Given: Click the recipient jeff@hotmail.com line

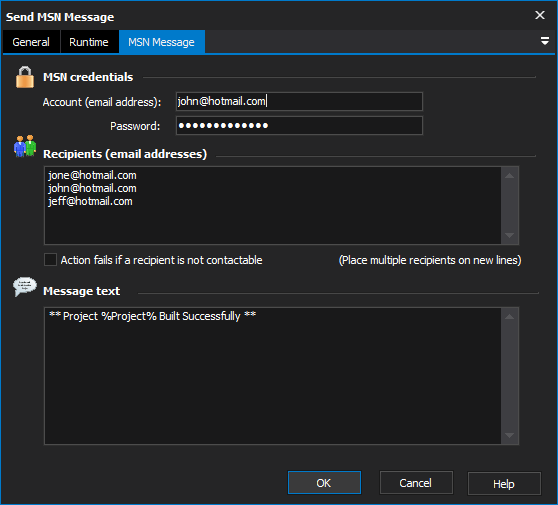Looking at the screenshot, I should [90, 201].
